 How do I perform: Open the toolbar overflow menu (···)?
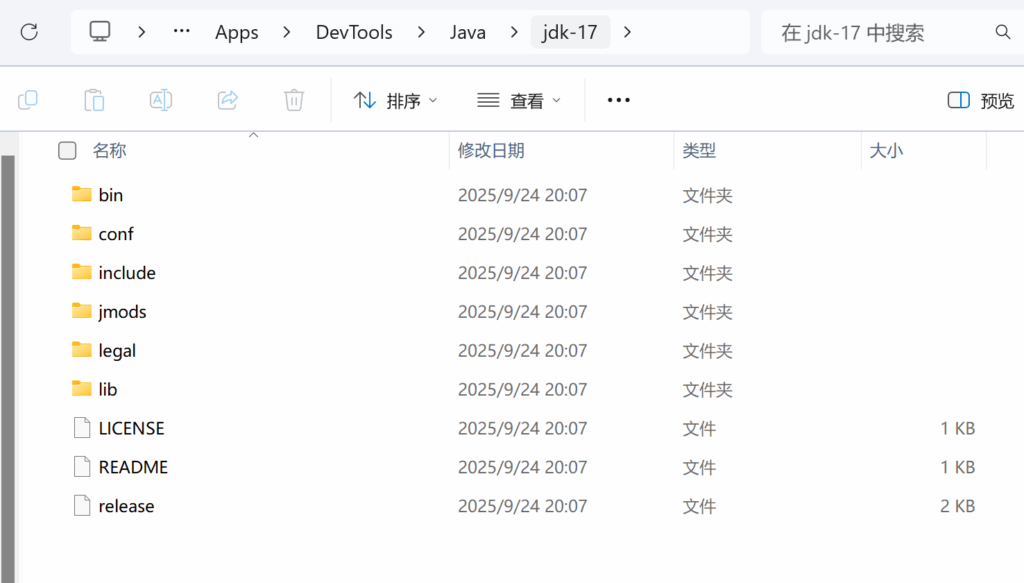617,99
